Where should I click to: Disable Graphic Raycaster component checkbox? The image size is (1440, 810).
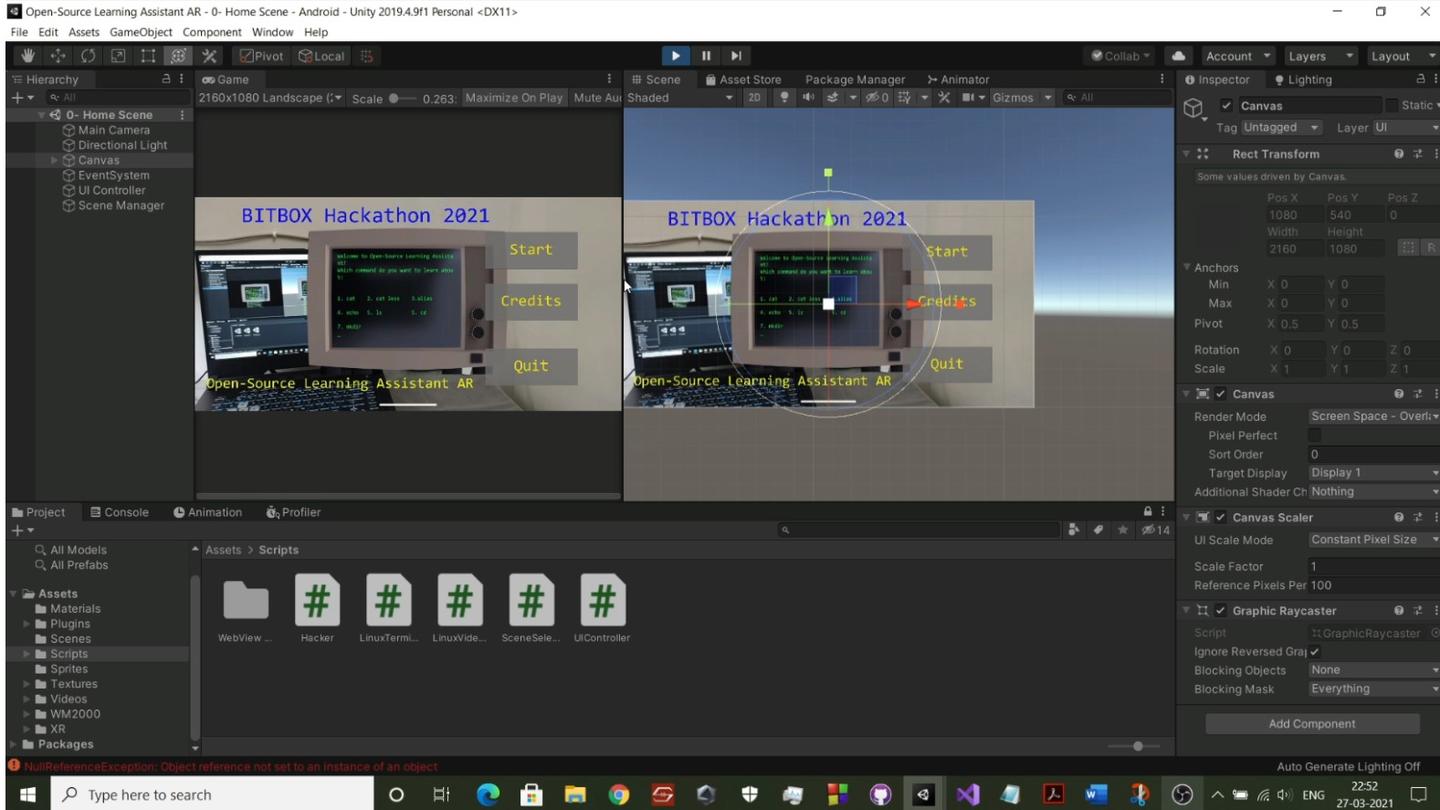tap(1221, 610)
